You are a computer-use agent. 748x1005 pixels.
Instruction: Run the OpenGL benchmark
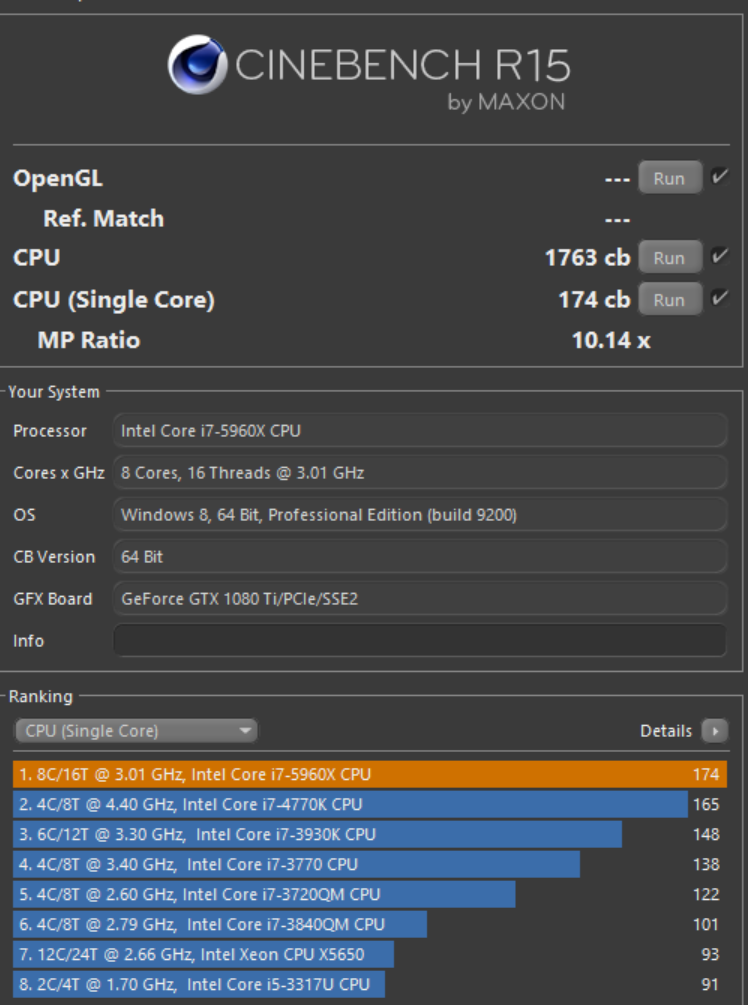pyautogui.click(x=669, y=178)
